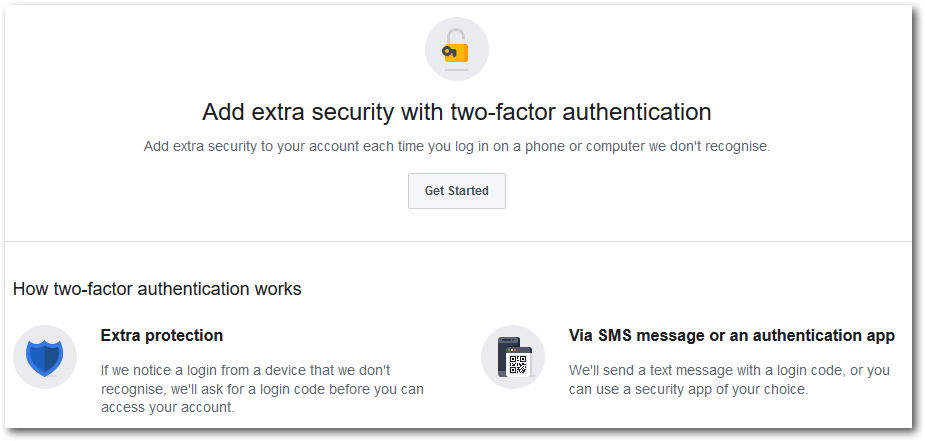
Task: Select the 'Extra protection' title
Action: click(x=162, y=335)
